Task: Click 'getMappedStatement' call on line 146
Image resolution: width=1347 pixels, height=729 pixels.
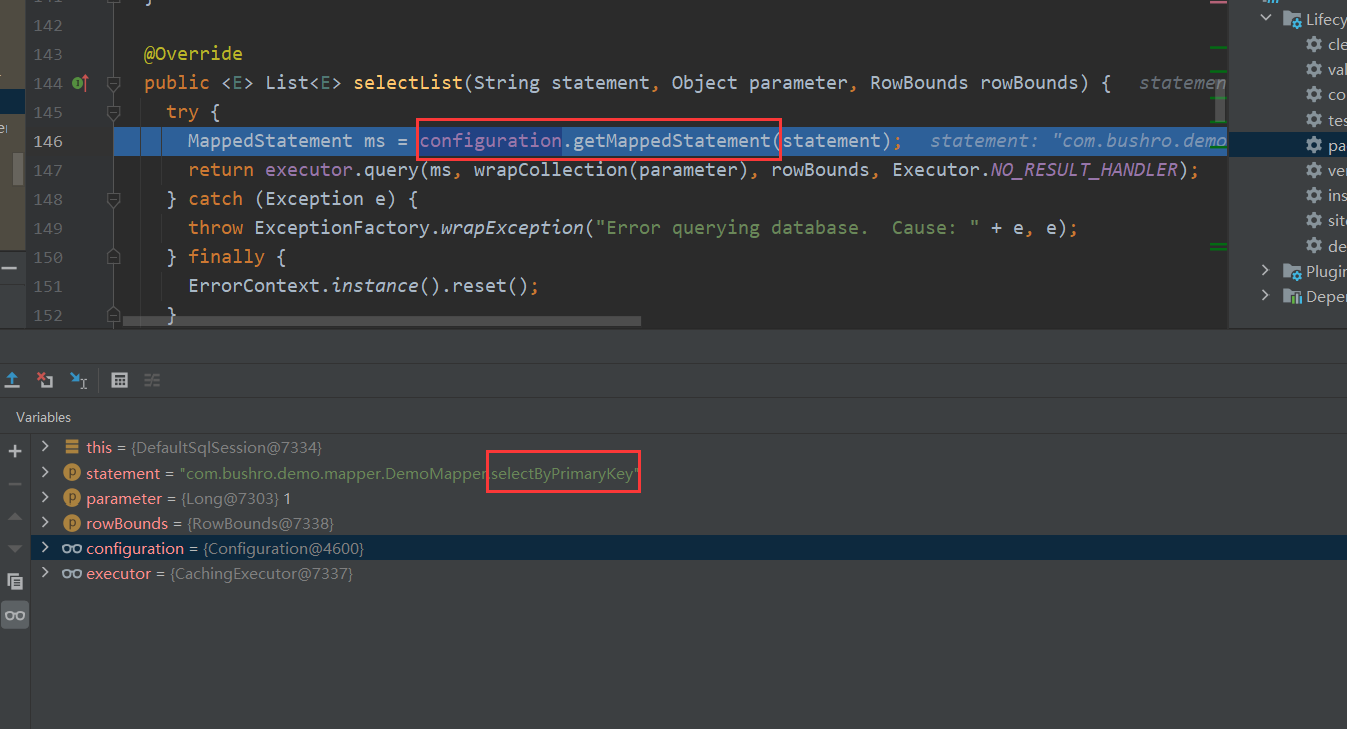Action: click(x=672, y=141)
